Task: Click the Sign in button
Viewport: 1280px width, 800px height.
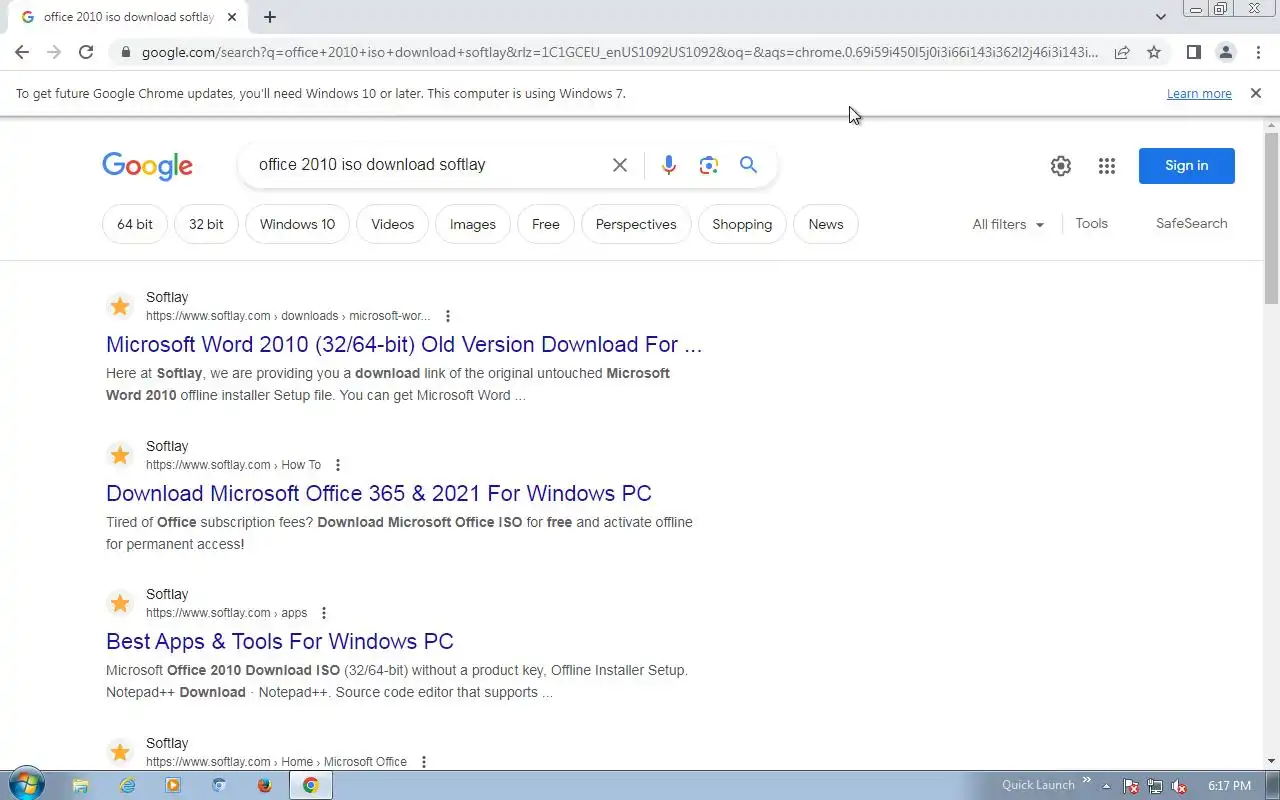Action: [1187, 166]
